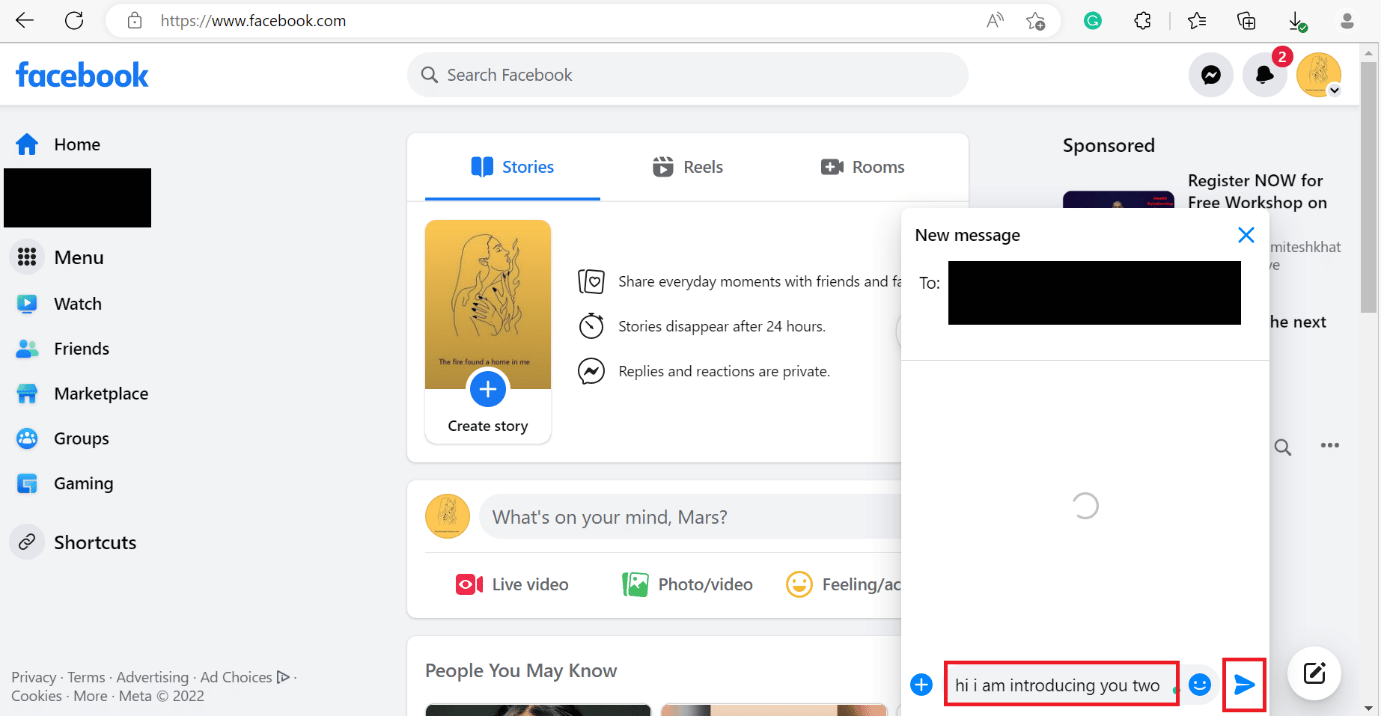The width and height of the screenshot is (1381, 716).
Task: Click the Facebook logo
Action: click(x=82, y=75)
